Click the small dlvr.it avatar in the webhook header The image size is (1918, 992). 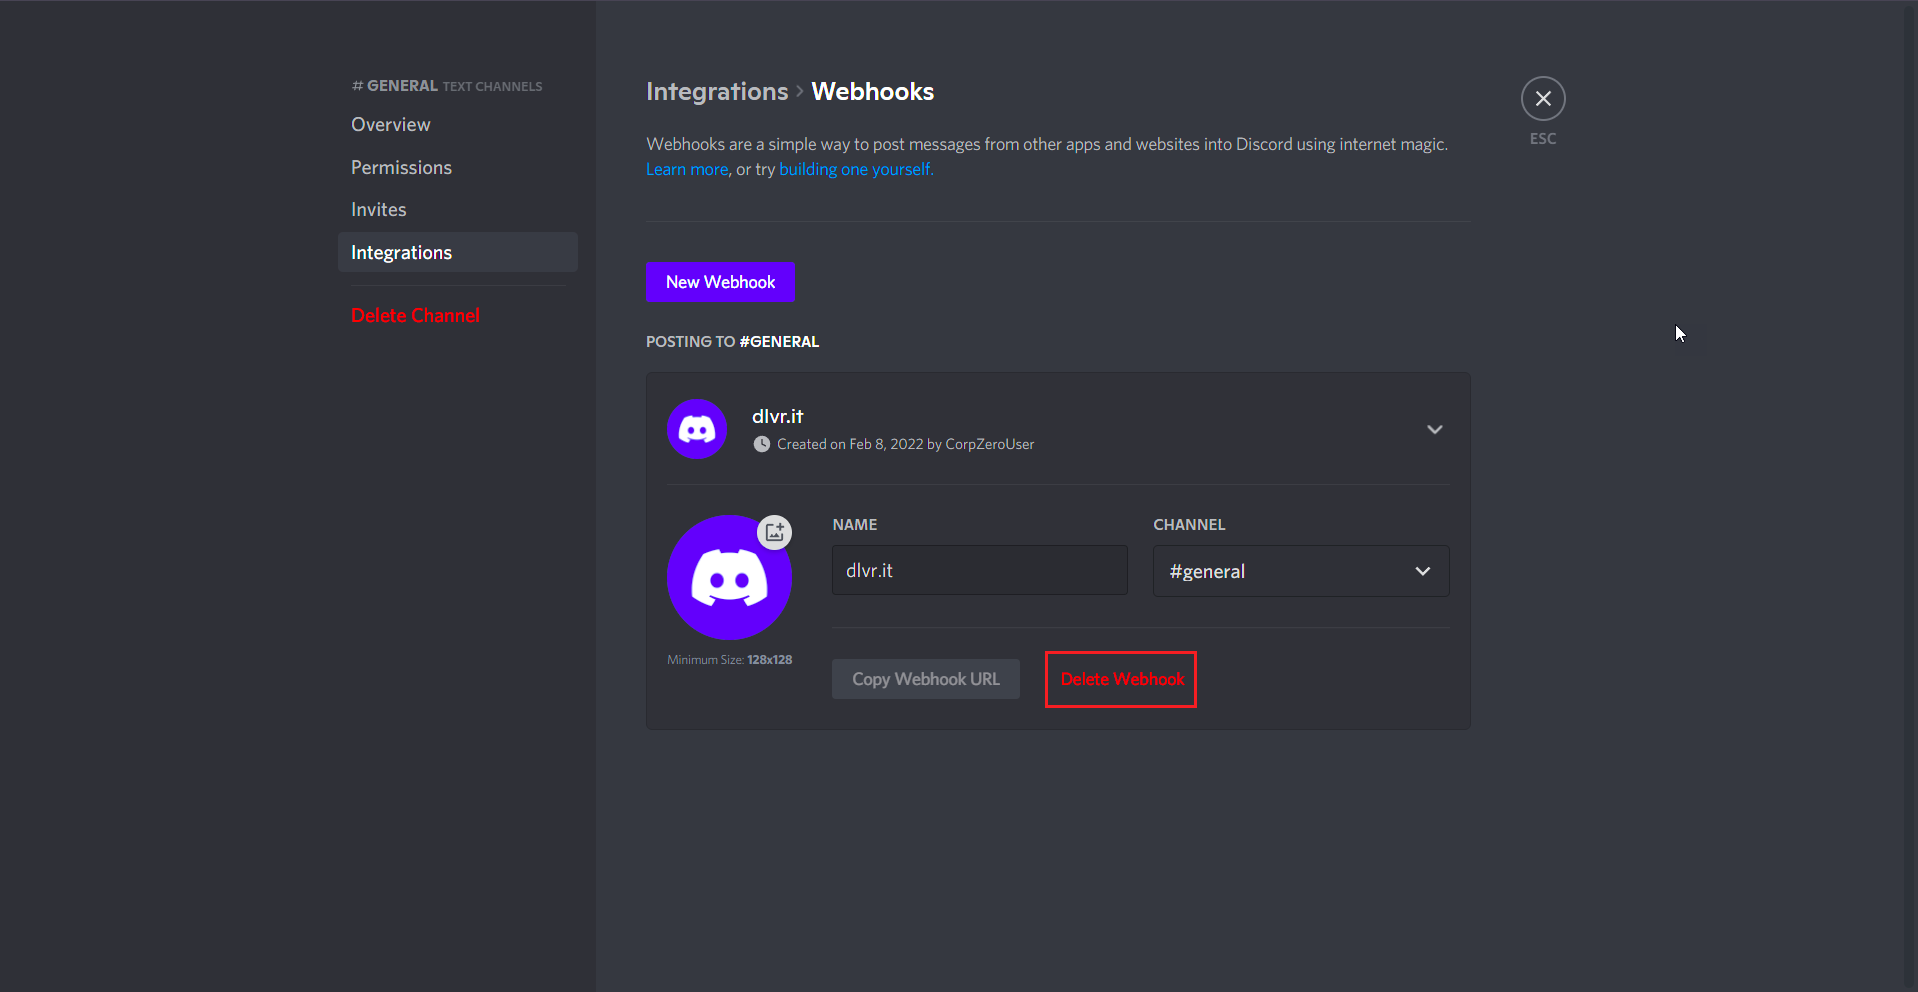tap(696, 429)
